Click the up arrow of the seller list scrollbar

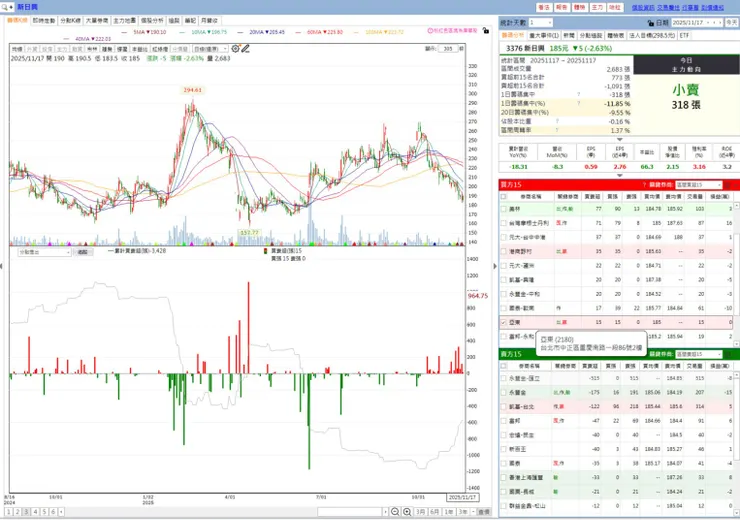737,375
